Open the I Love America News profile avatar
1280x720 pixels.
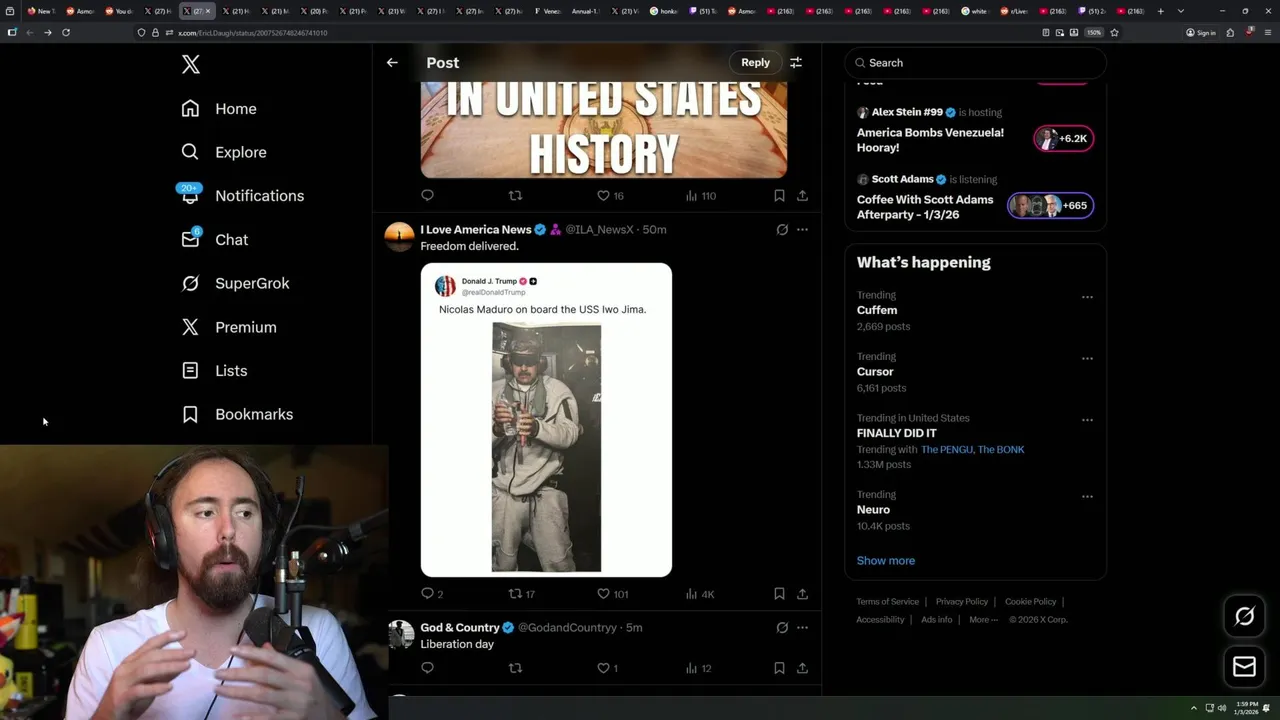click(399, 237)
